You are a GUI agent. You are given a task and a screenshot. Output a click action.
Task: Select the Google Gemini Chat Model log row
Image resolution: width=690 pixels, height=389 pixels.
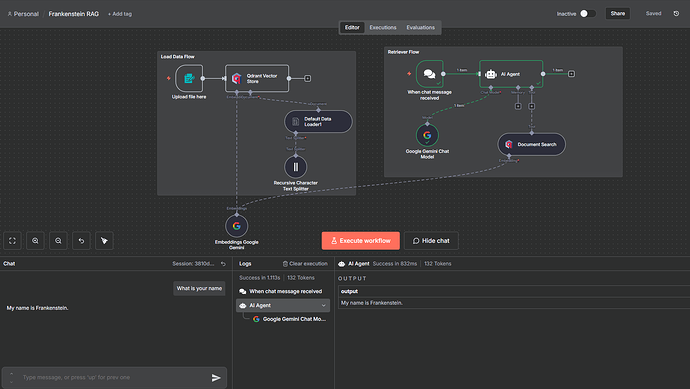290,319
